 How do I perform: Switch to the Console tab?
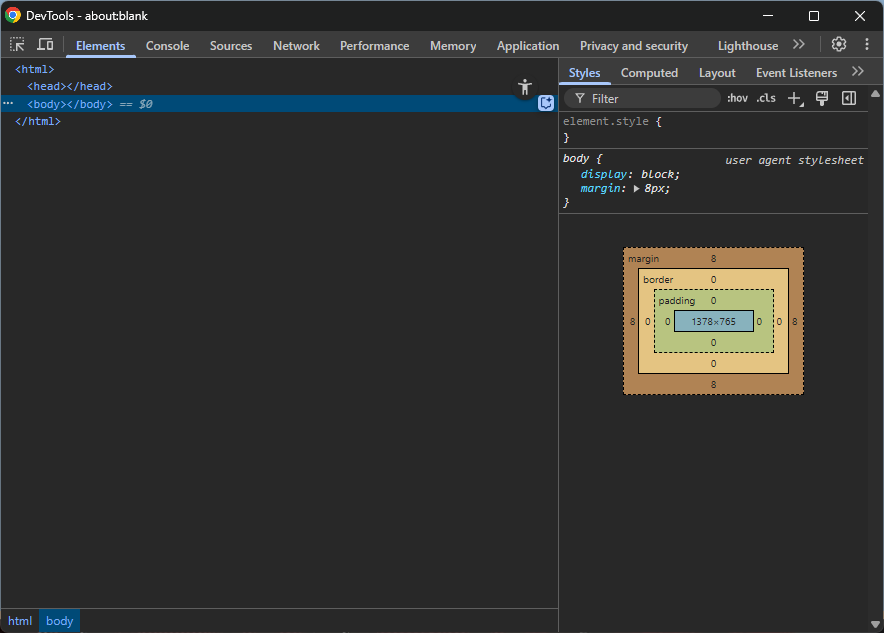point(167,46)
